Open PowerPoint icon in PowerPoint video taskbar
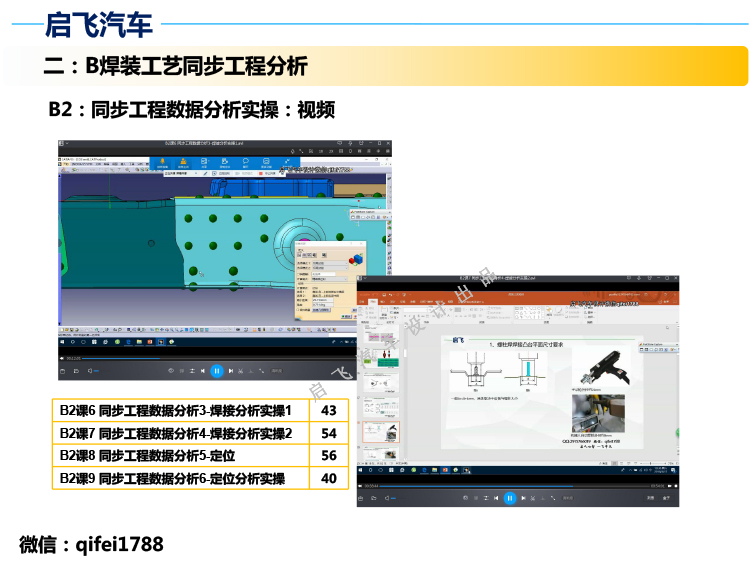Screen dimensions: 750x563 pyautogui.click(x=445, y=470)
